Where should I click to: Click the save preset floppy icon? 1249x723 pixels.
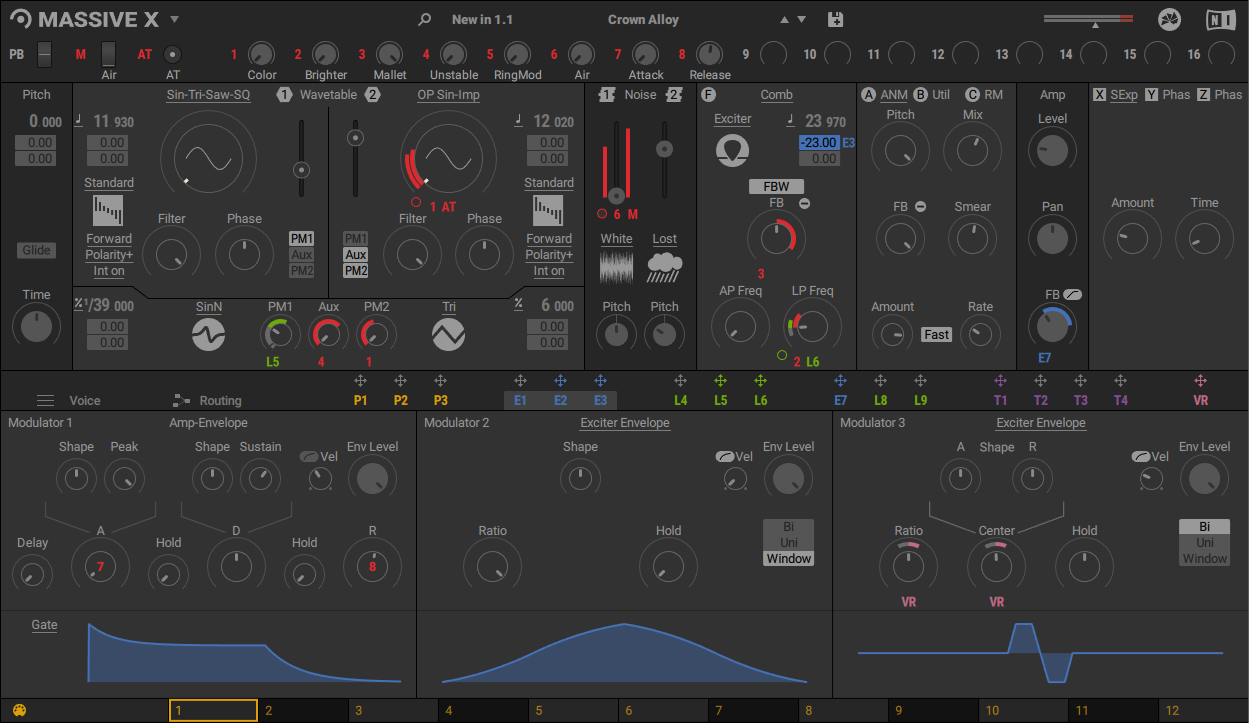[x=836, y=19]
